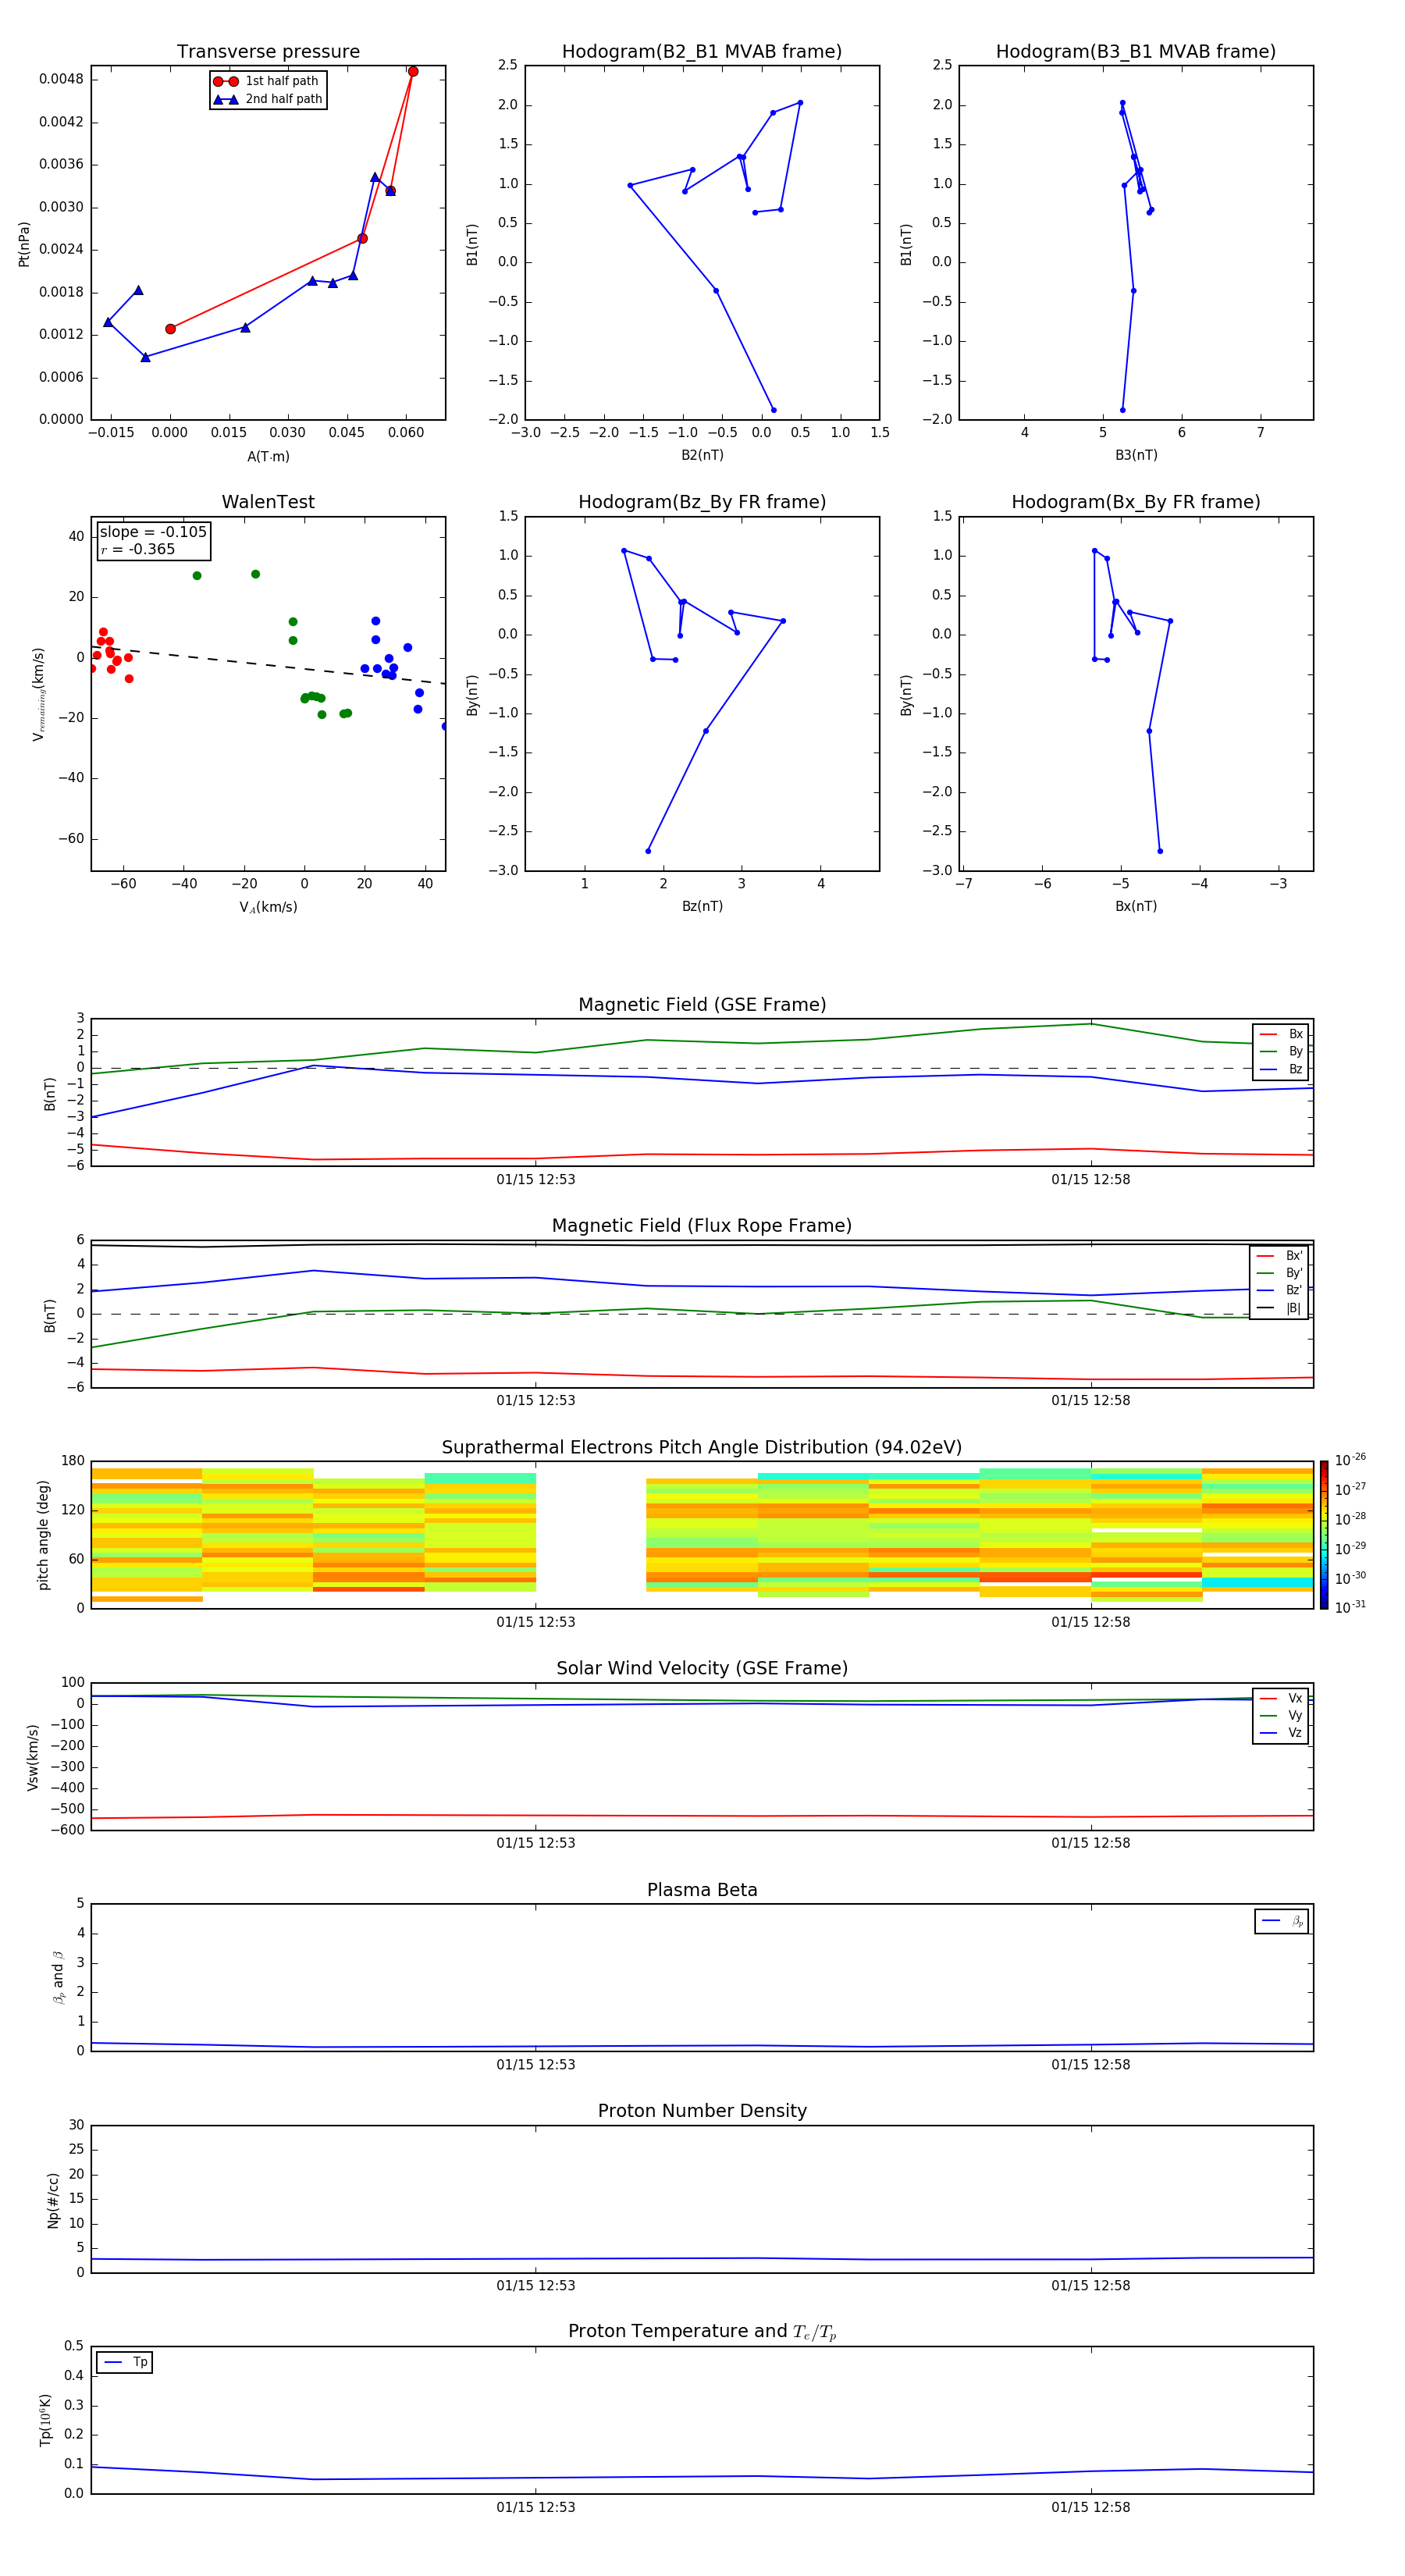This screenshot has width=1405, height=2576.
Task: Select Bz entry in GSE magnetic field legend
Action: click(x=1281, y=1069)
